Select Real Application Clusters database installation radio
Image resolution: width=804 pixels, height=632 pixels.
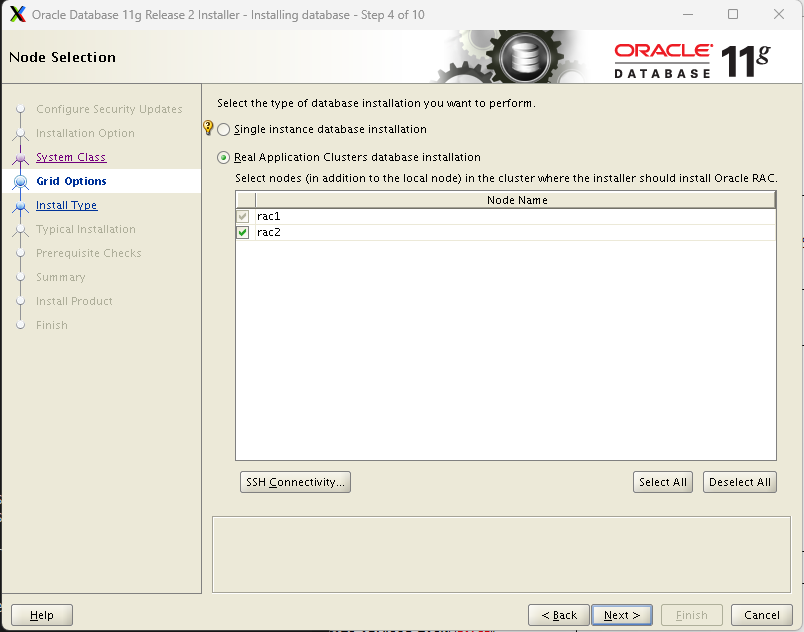(x=224, y=157)
